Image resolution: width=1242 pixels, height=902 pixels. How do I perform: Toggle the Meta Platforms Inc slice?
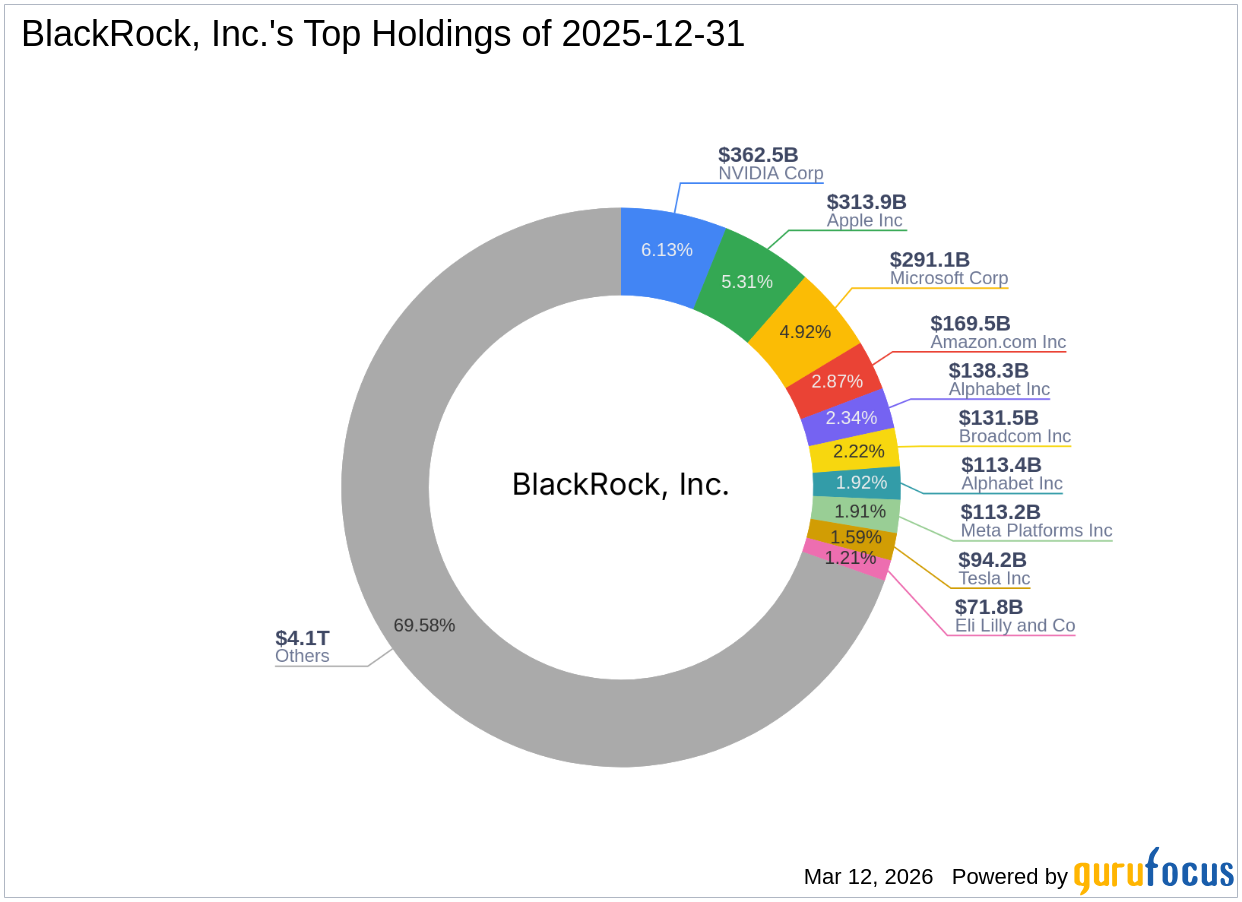point(863,511)
